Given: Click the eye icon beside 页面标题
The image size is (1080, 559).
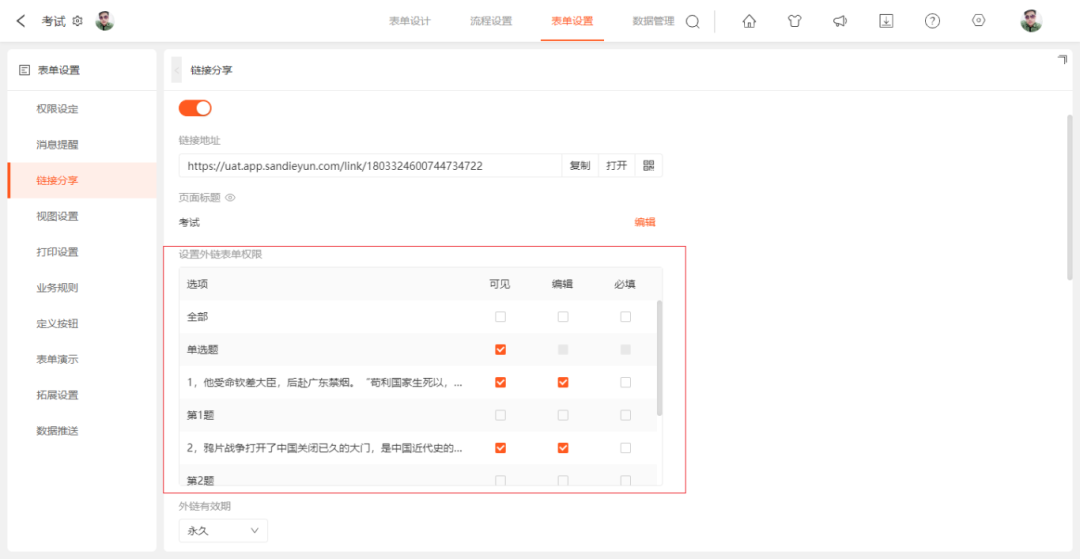Looking at the screenshot, I should pos(230,198).
